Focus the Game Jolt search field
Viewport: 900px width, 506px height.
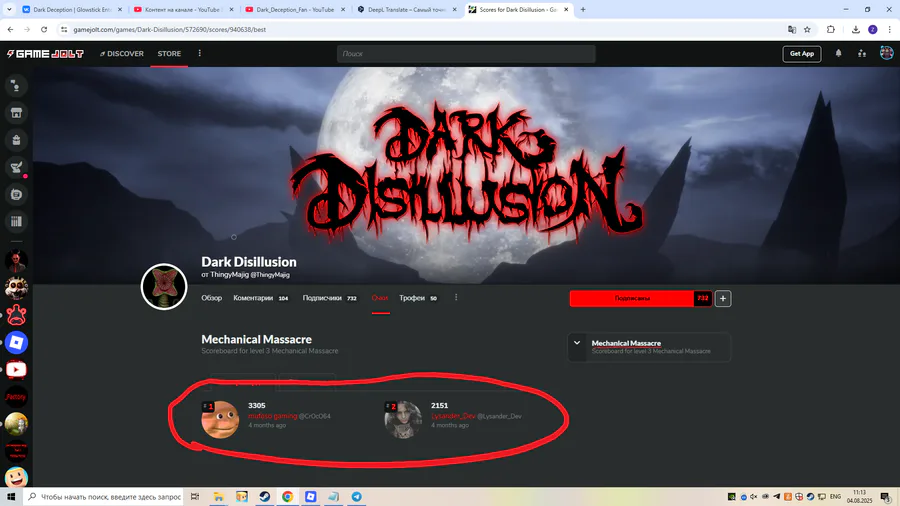pos(466,54)
